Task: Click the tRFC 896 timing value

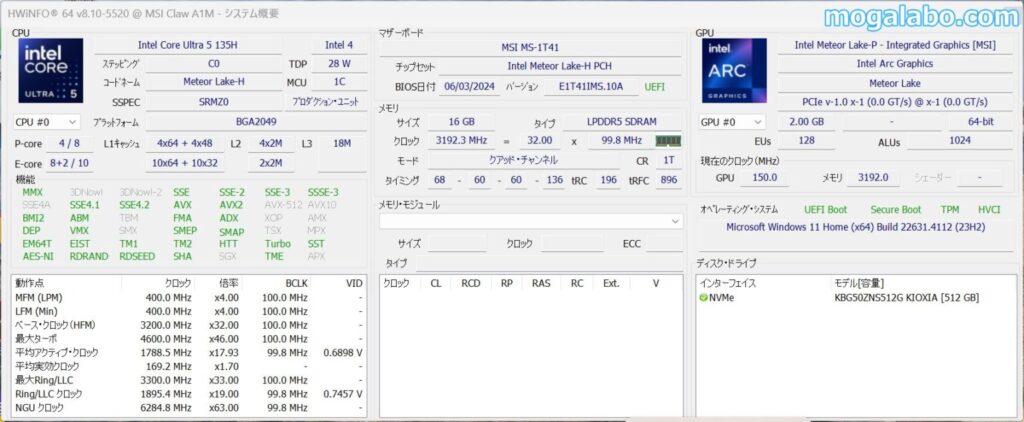Action: (x=668, y=180)
